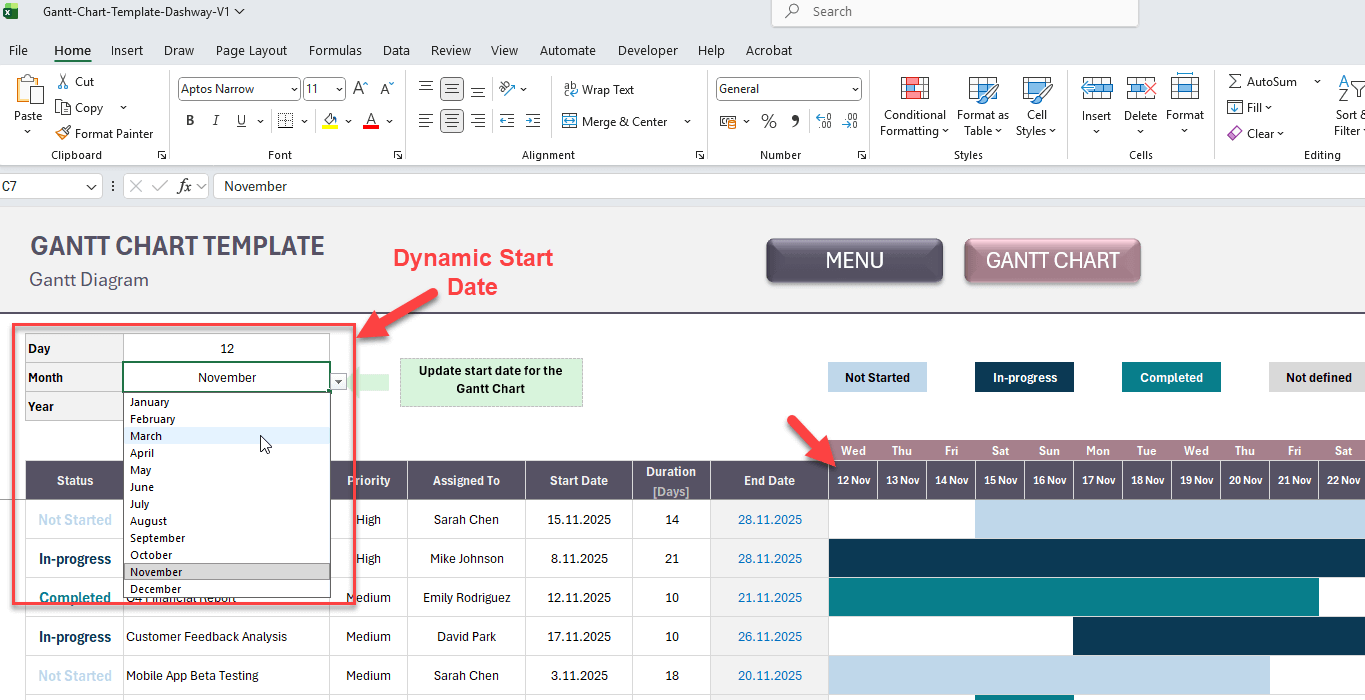Open the Format as Table gallery
1365x700 pixels.
pos(982,90)
